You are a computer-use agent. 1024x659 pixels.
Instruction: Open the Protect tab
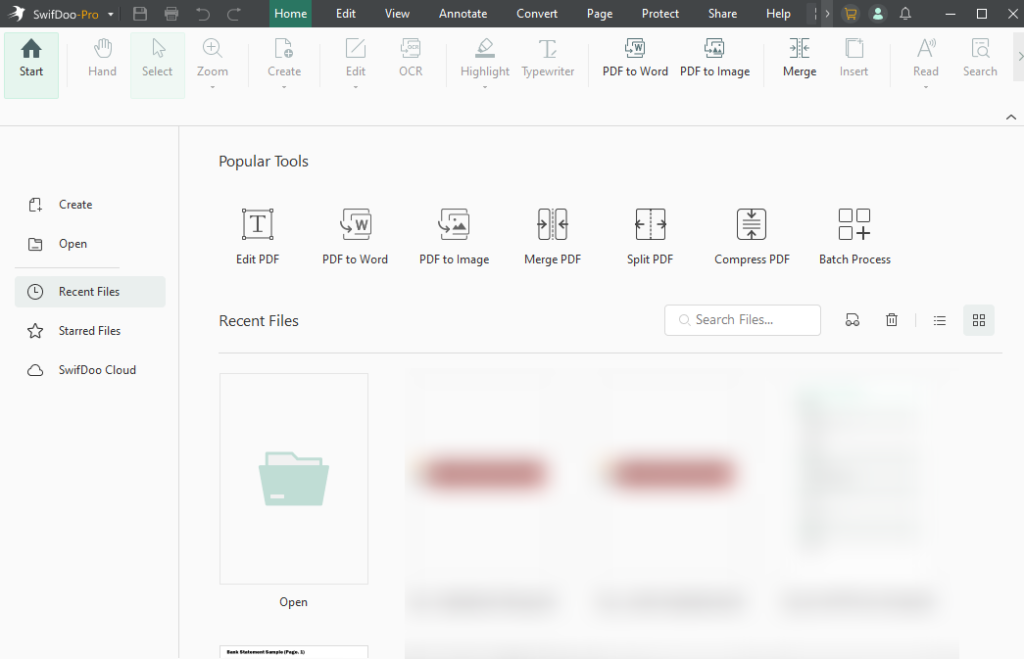(660, 13)
